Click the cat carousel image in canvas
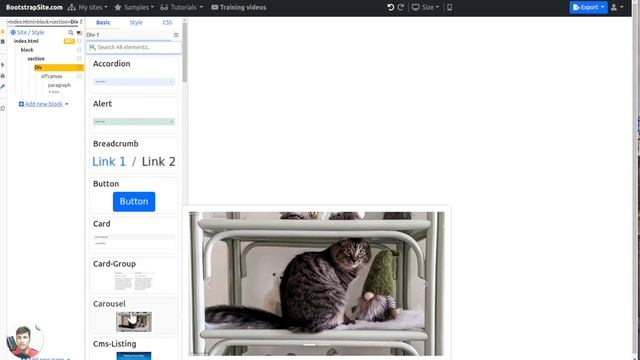640x360 pixels. [317, 283]
